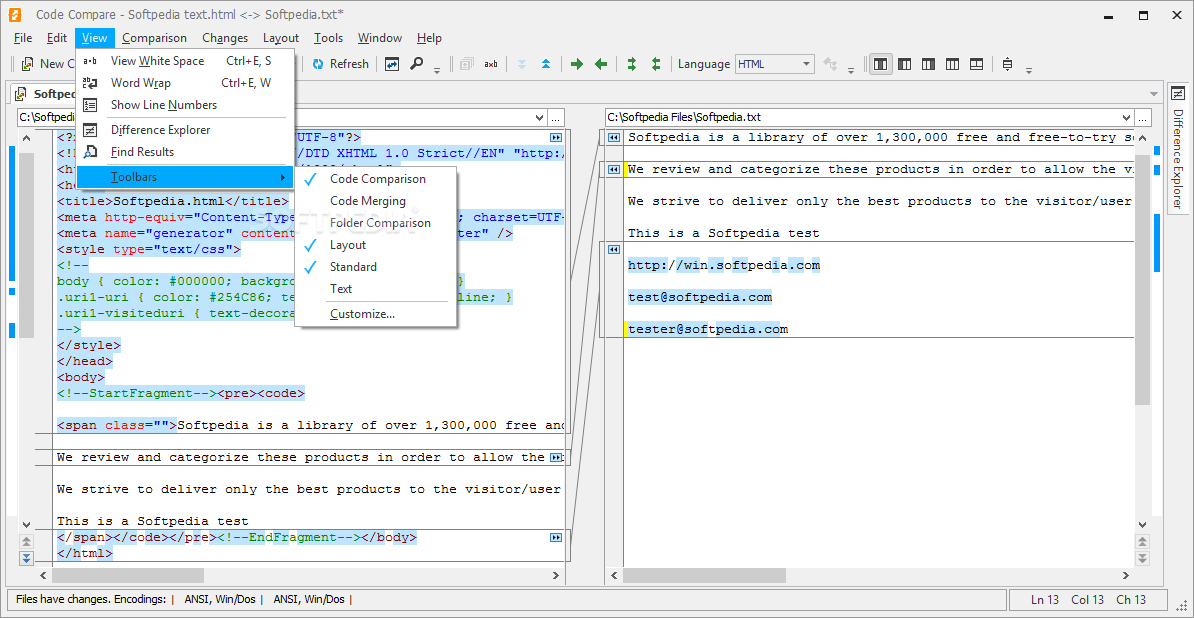Expand the left file path dropdown
Screen dimensions: 1194x618
(539, 118)
